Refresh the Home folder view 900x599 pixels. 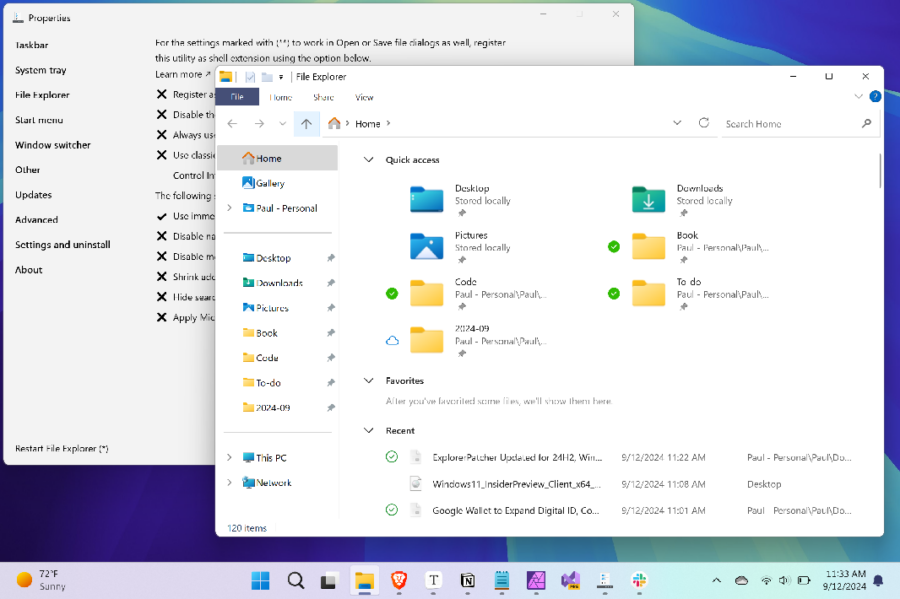point(703,123)
